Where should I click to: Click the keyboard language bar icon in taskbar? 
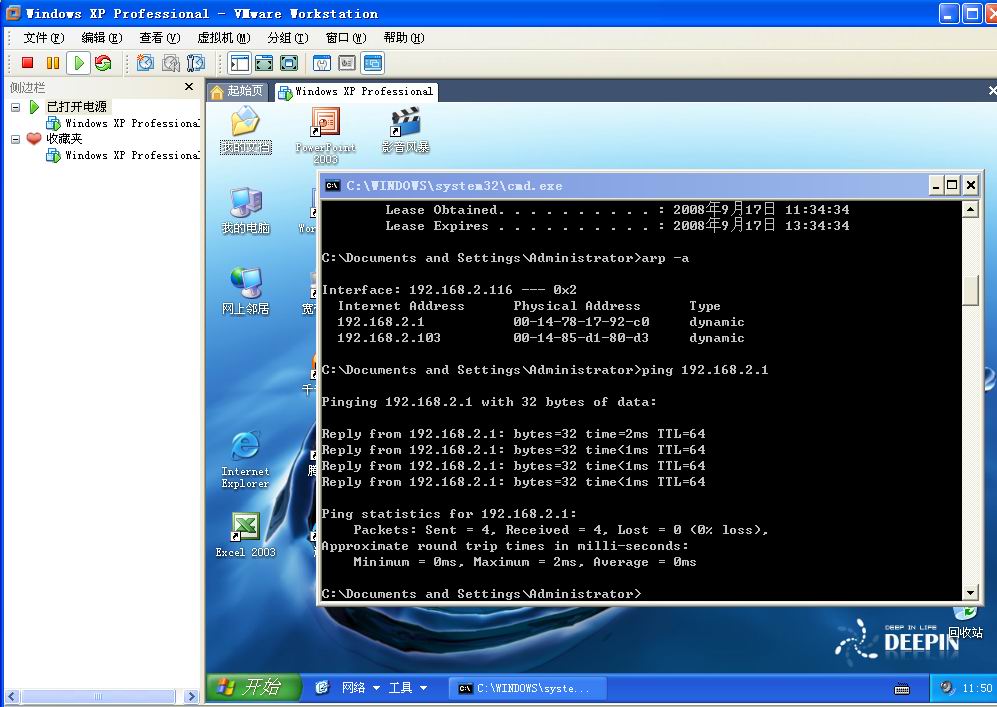[902, 689]
